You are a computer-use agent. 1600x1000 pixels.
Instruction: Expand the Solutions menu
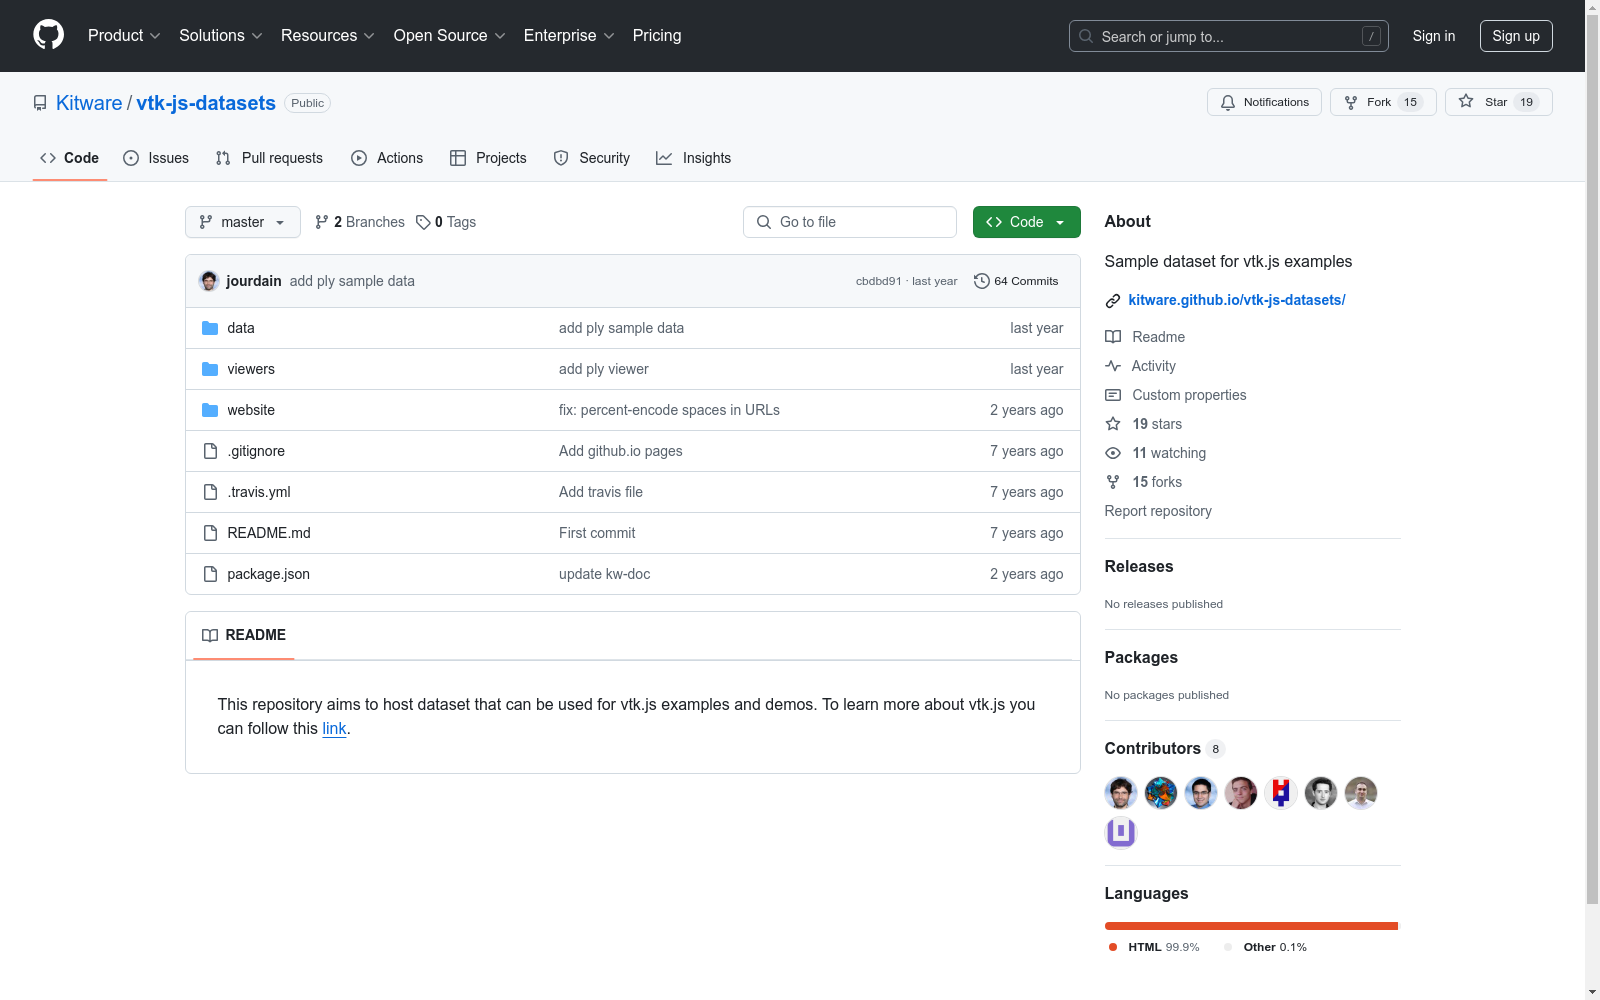tap(221, 35)
